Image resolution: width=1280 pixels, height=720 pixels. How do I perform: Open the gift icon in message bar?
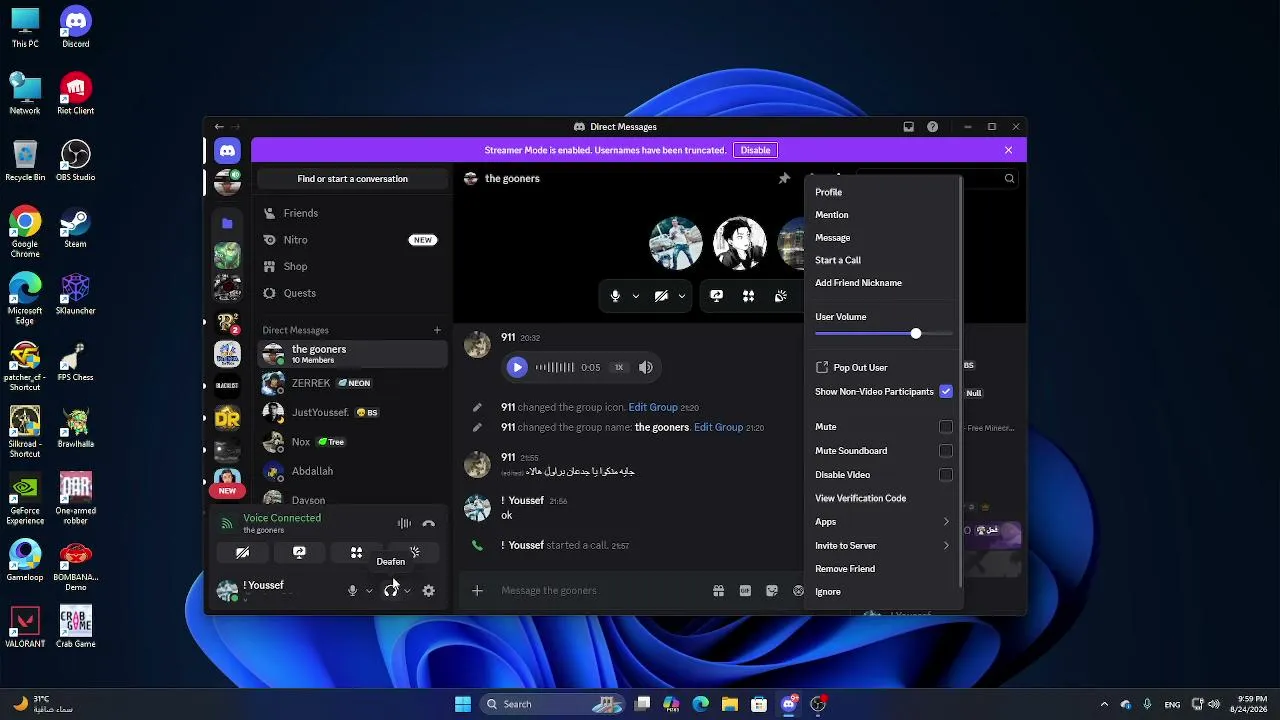click(718, 591)
